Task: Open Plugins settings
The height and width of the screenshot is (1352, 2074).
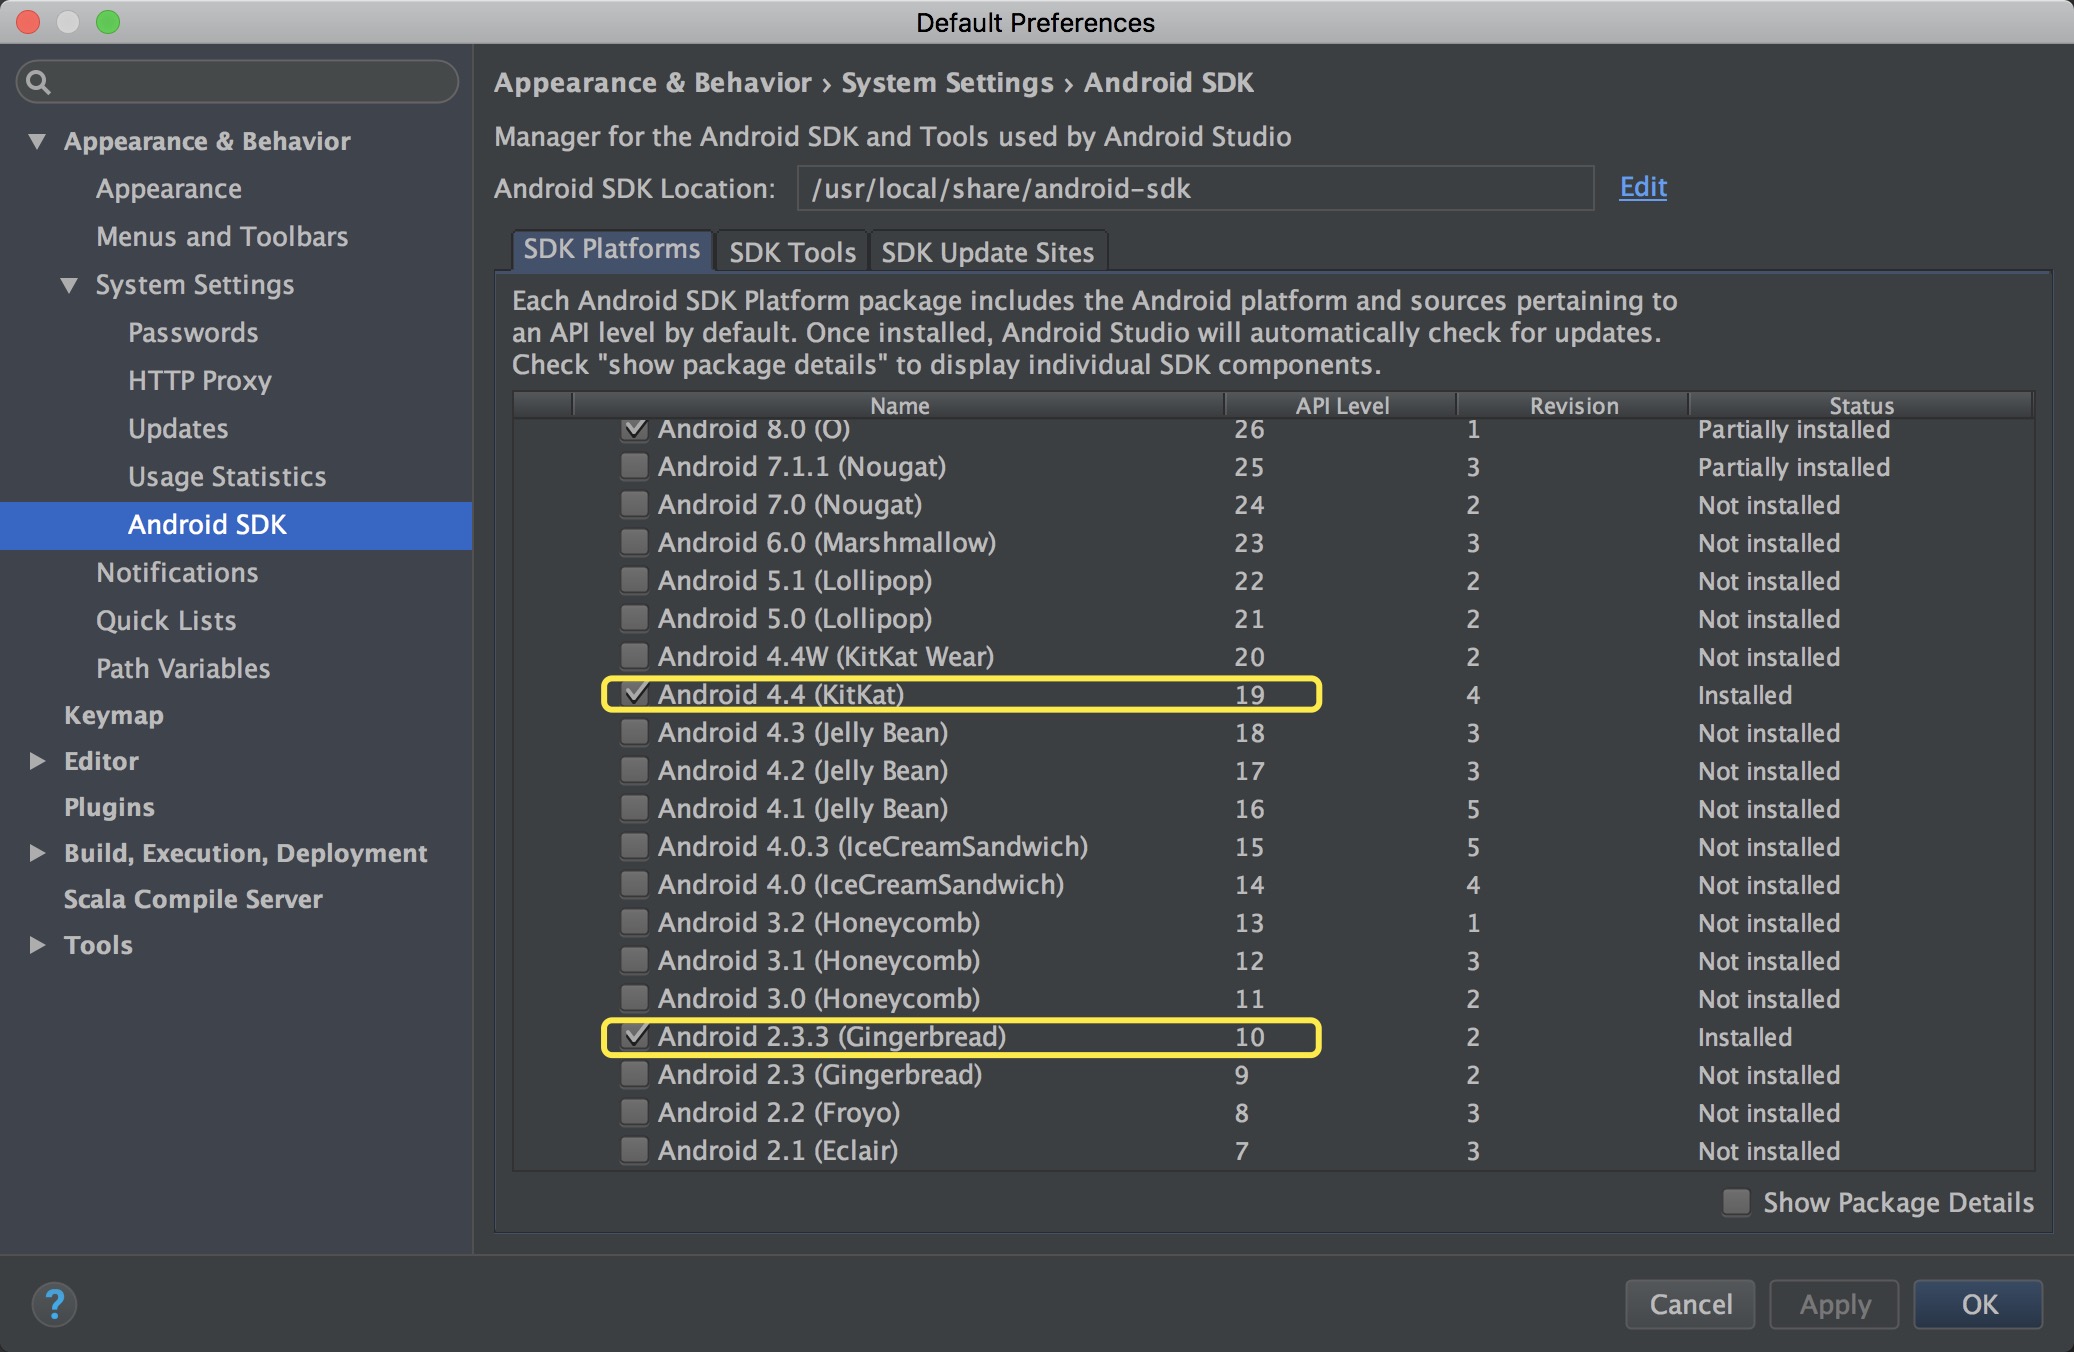Action: (x=109, y=807)
